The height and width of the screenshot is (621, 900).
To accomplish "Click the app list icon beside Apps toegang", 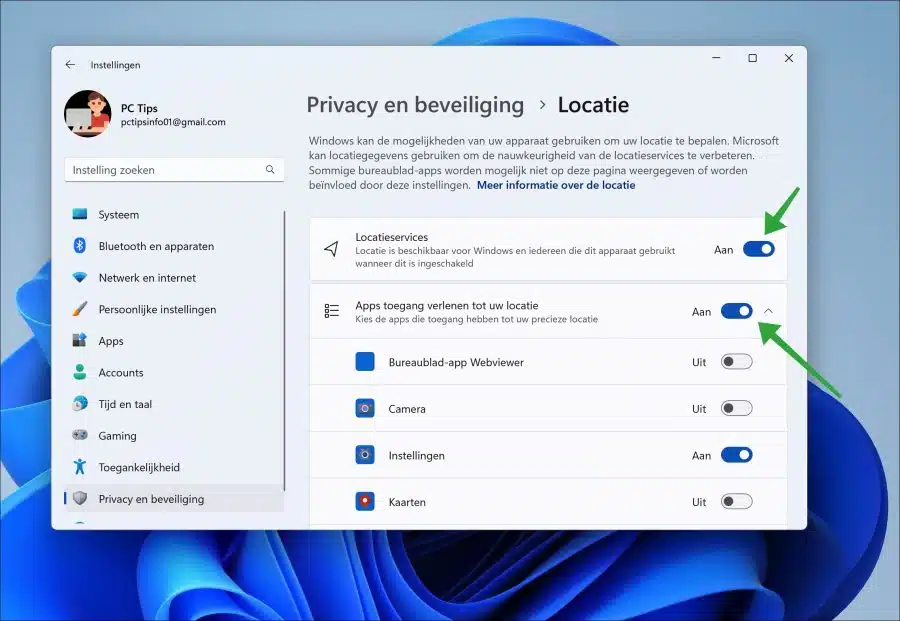I will pyautogui.click(x=331, y=310).
